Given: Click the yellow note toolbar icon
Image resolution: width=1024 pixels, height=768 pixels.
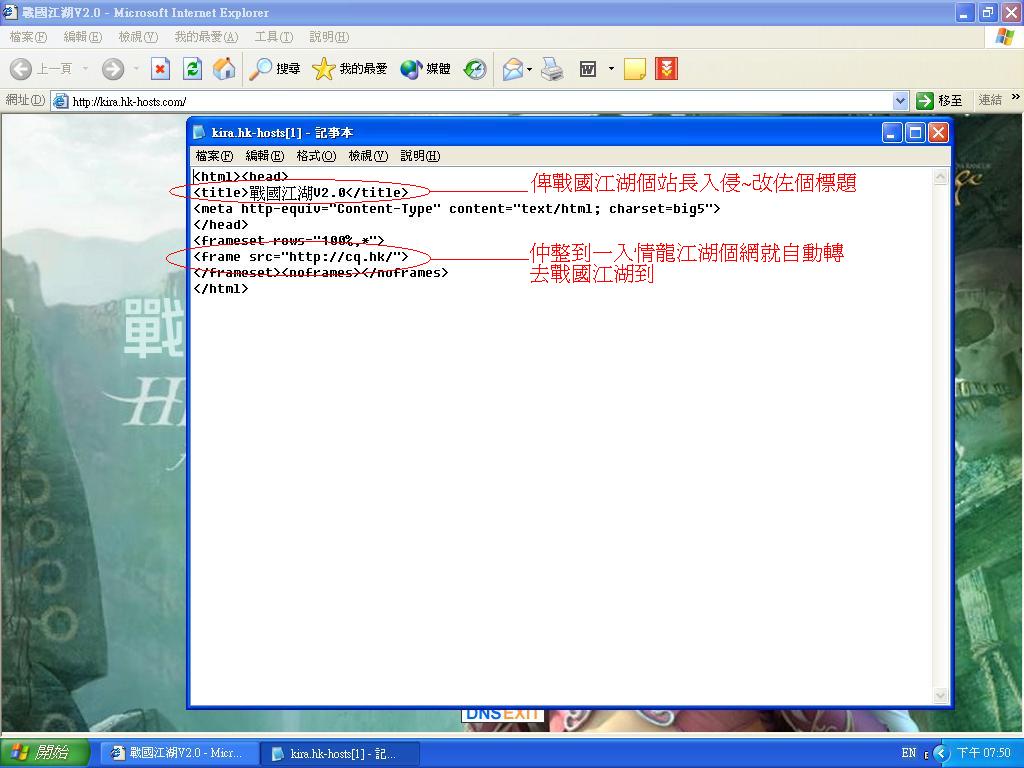Looking at the screenshot, I should pos(635,69).
